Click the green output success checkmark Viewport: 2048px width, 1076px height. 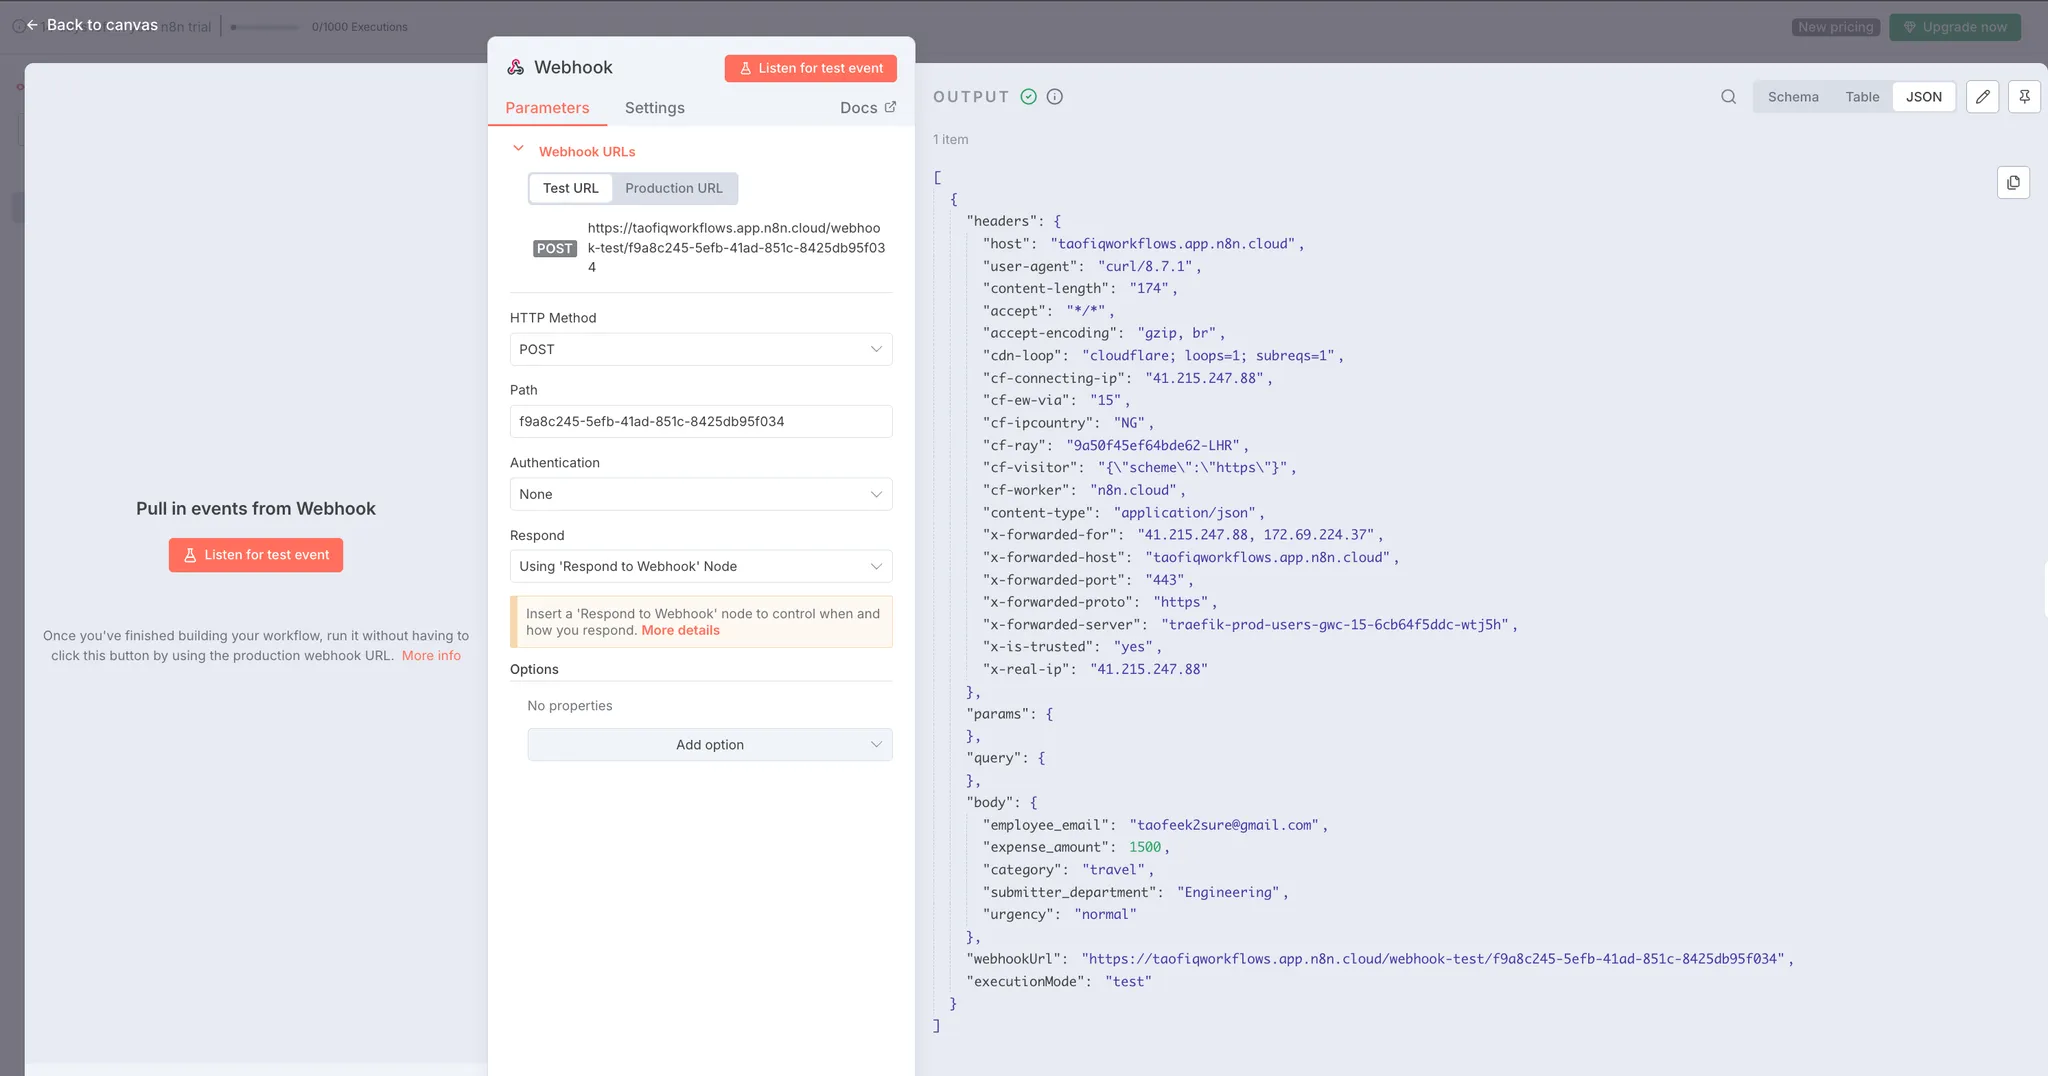click(x=1028, y=97)
